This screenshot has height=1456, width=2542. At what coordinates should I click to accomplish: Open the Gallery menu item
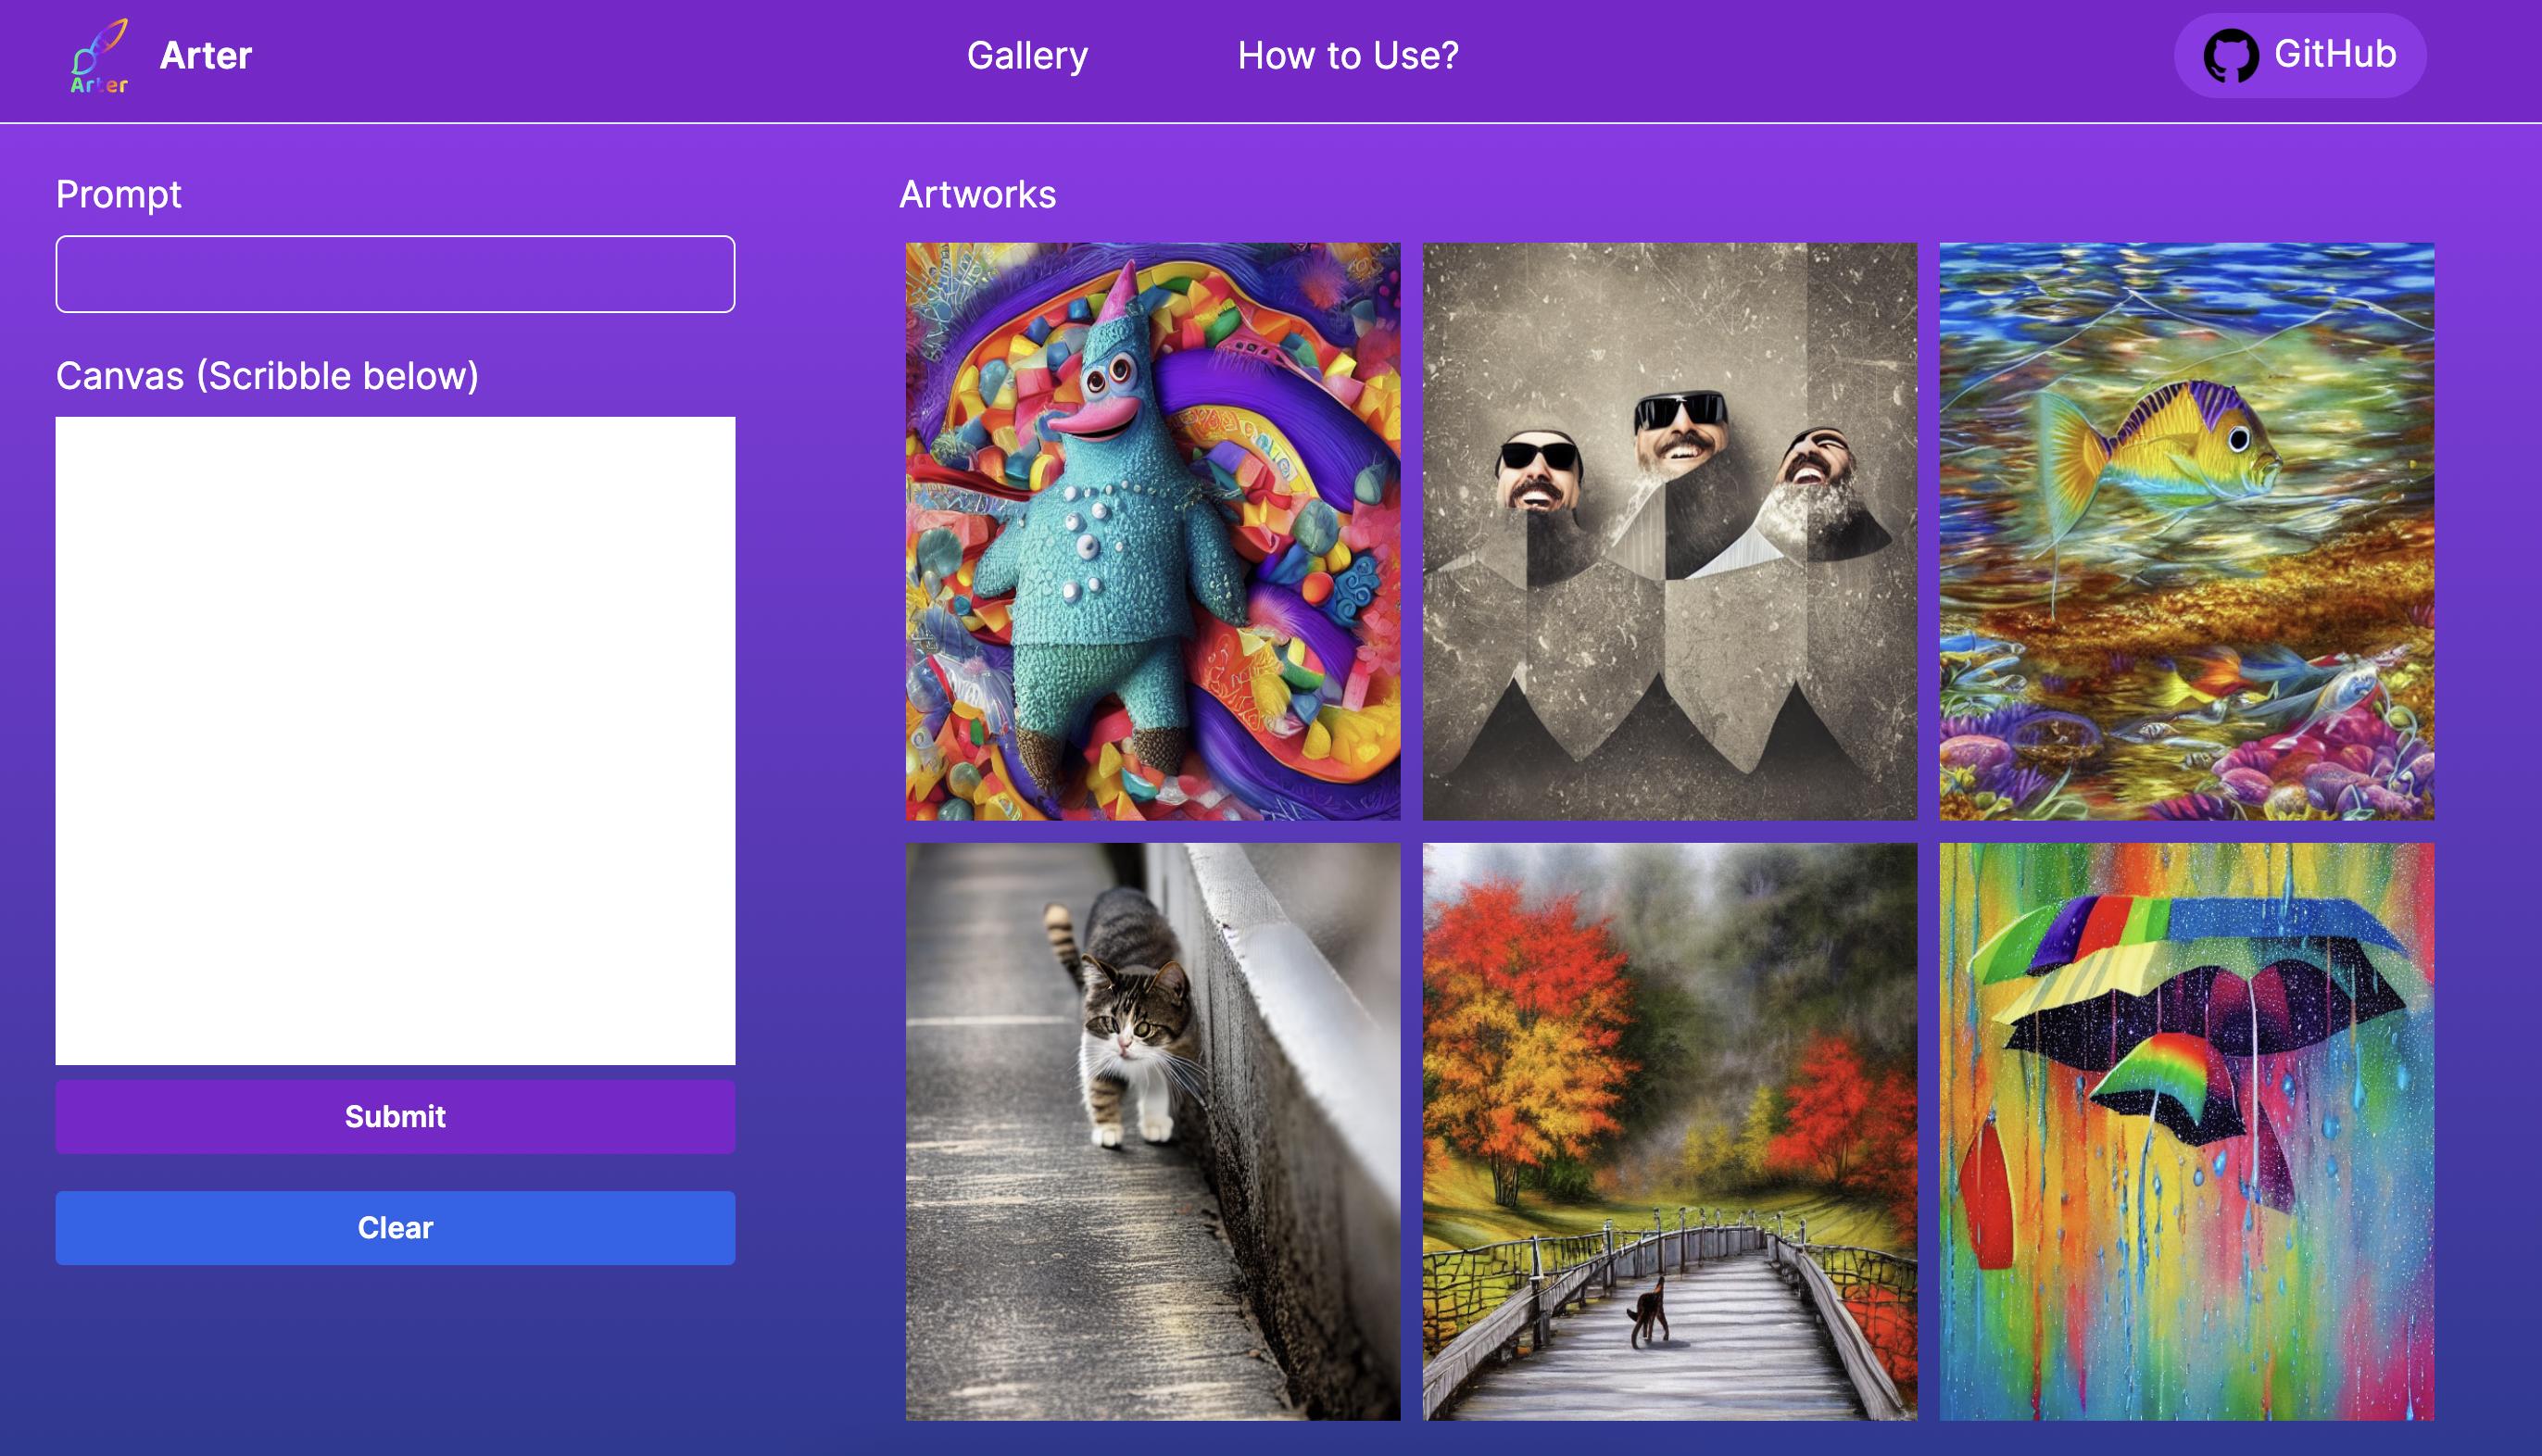1027,56
